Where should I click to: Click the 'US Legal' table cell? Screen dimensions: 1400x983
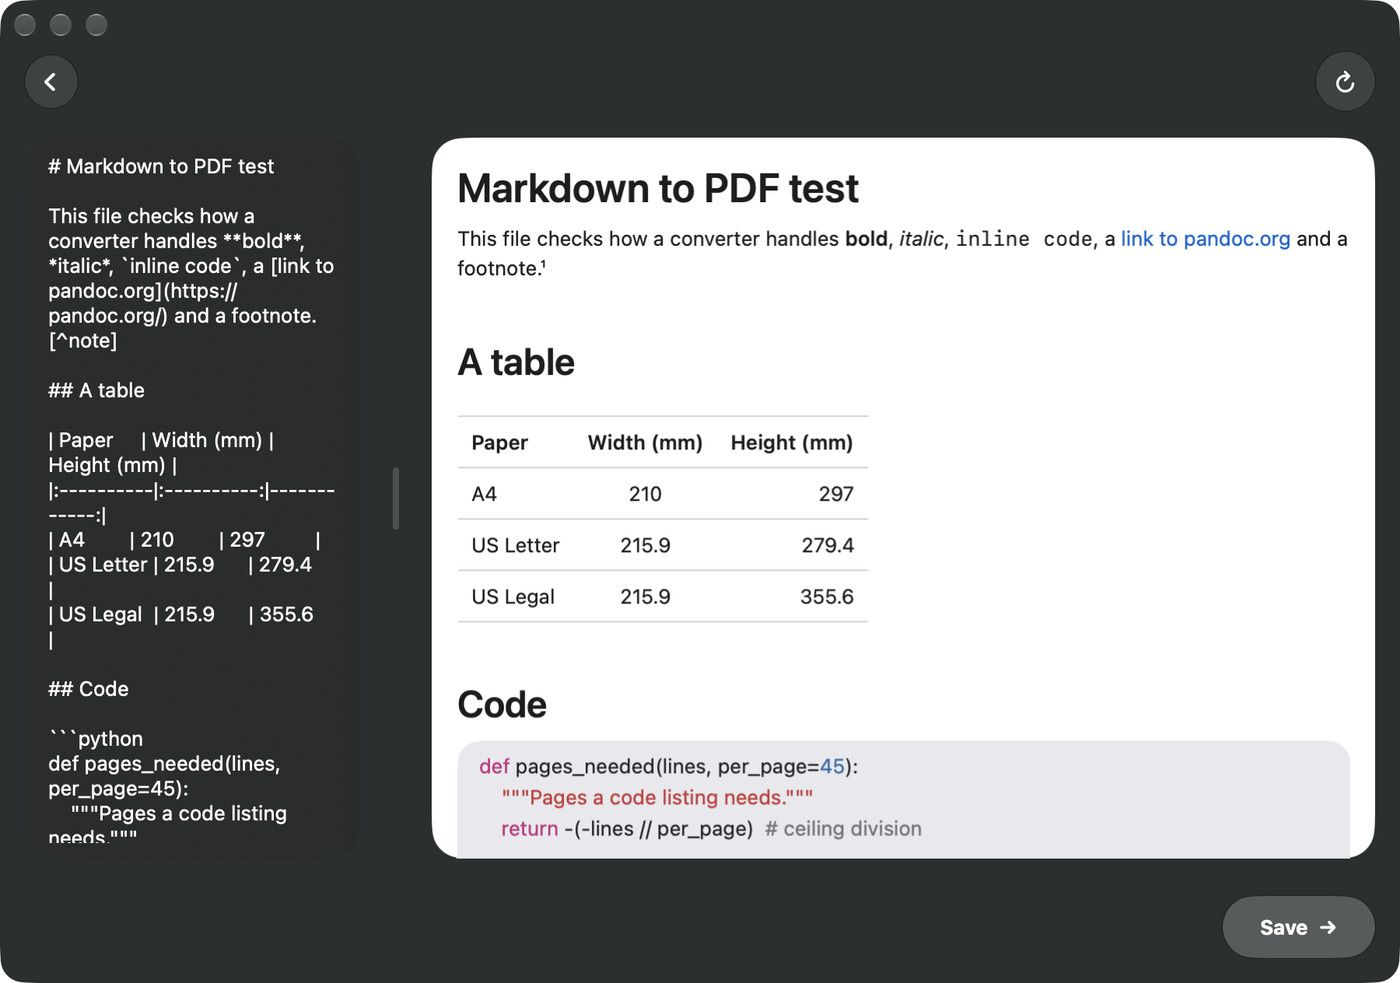[513, 597]
